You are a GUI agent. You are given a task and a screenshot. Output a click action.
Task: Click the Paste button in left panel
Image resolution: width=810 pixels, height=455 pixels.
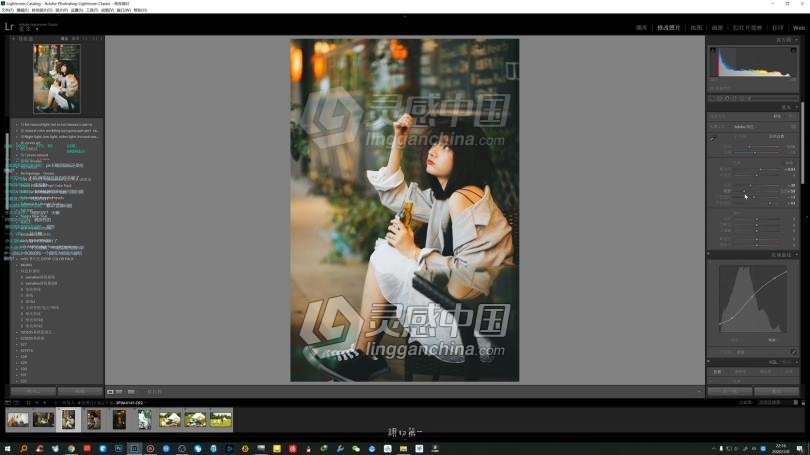point(80,391)
